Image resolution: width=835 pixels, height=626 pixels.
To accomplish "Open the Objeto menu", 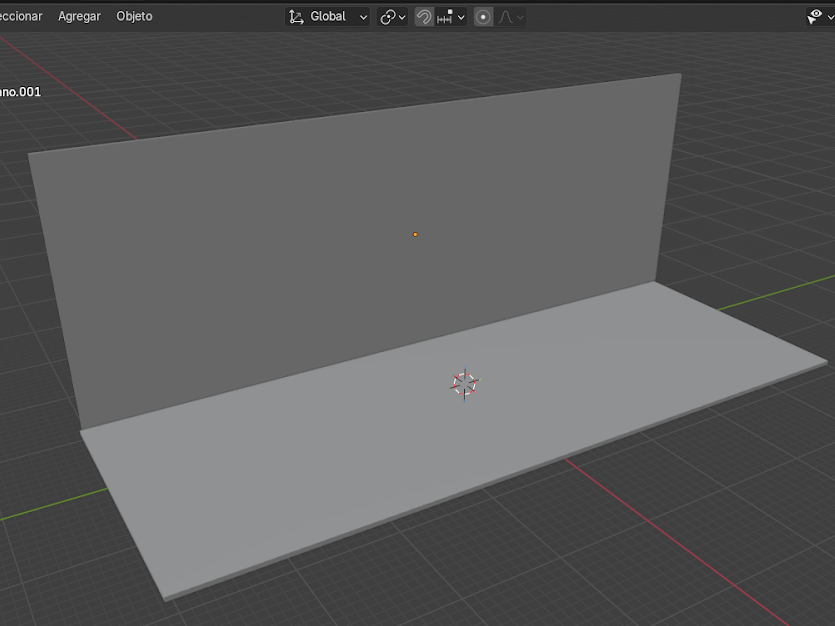I will pyautogui.click(x=134, y=17).
